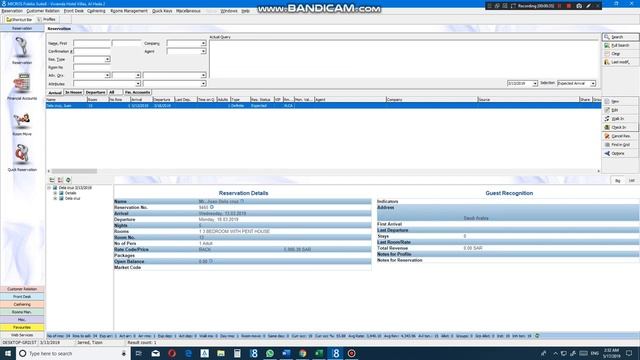Open the Room Move sidebar icon

[22, 124]
